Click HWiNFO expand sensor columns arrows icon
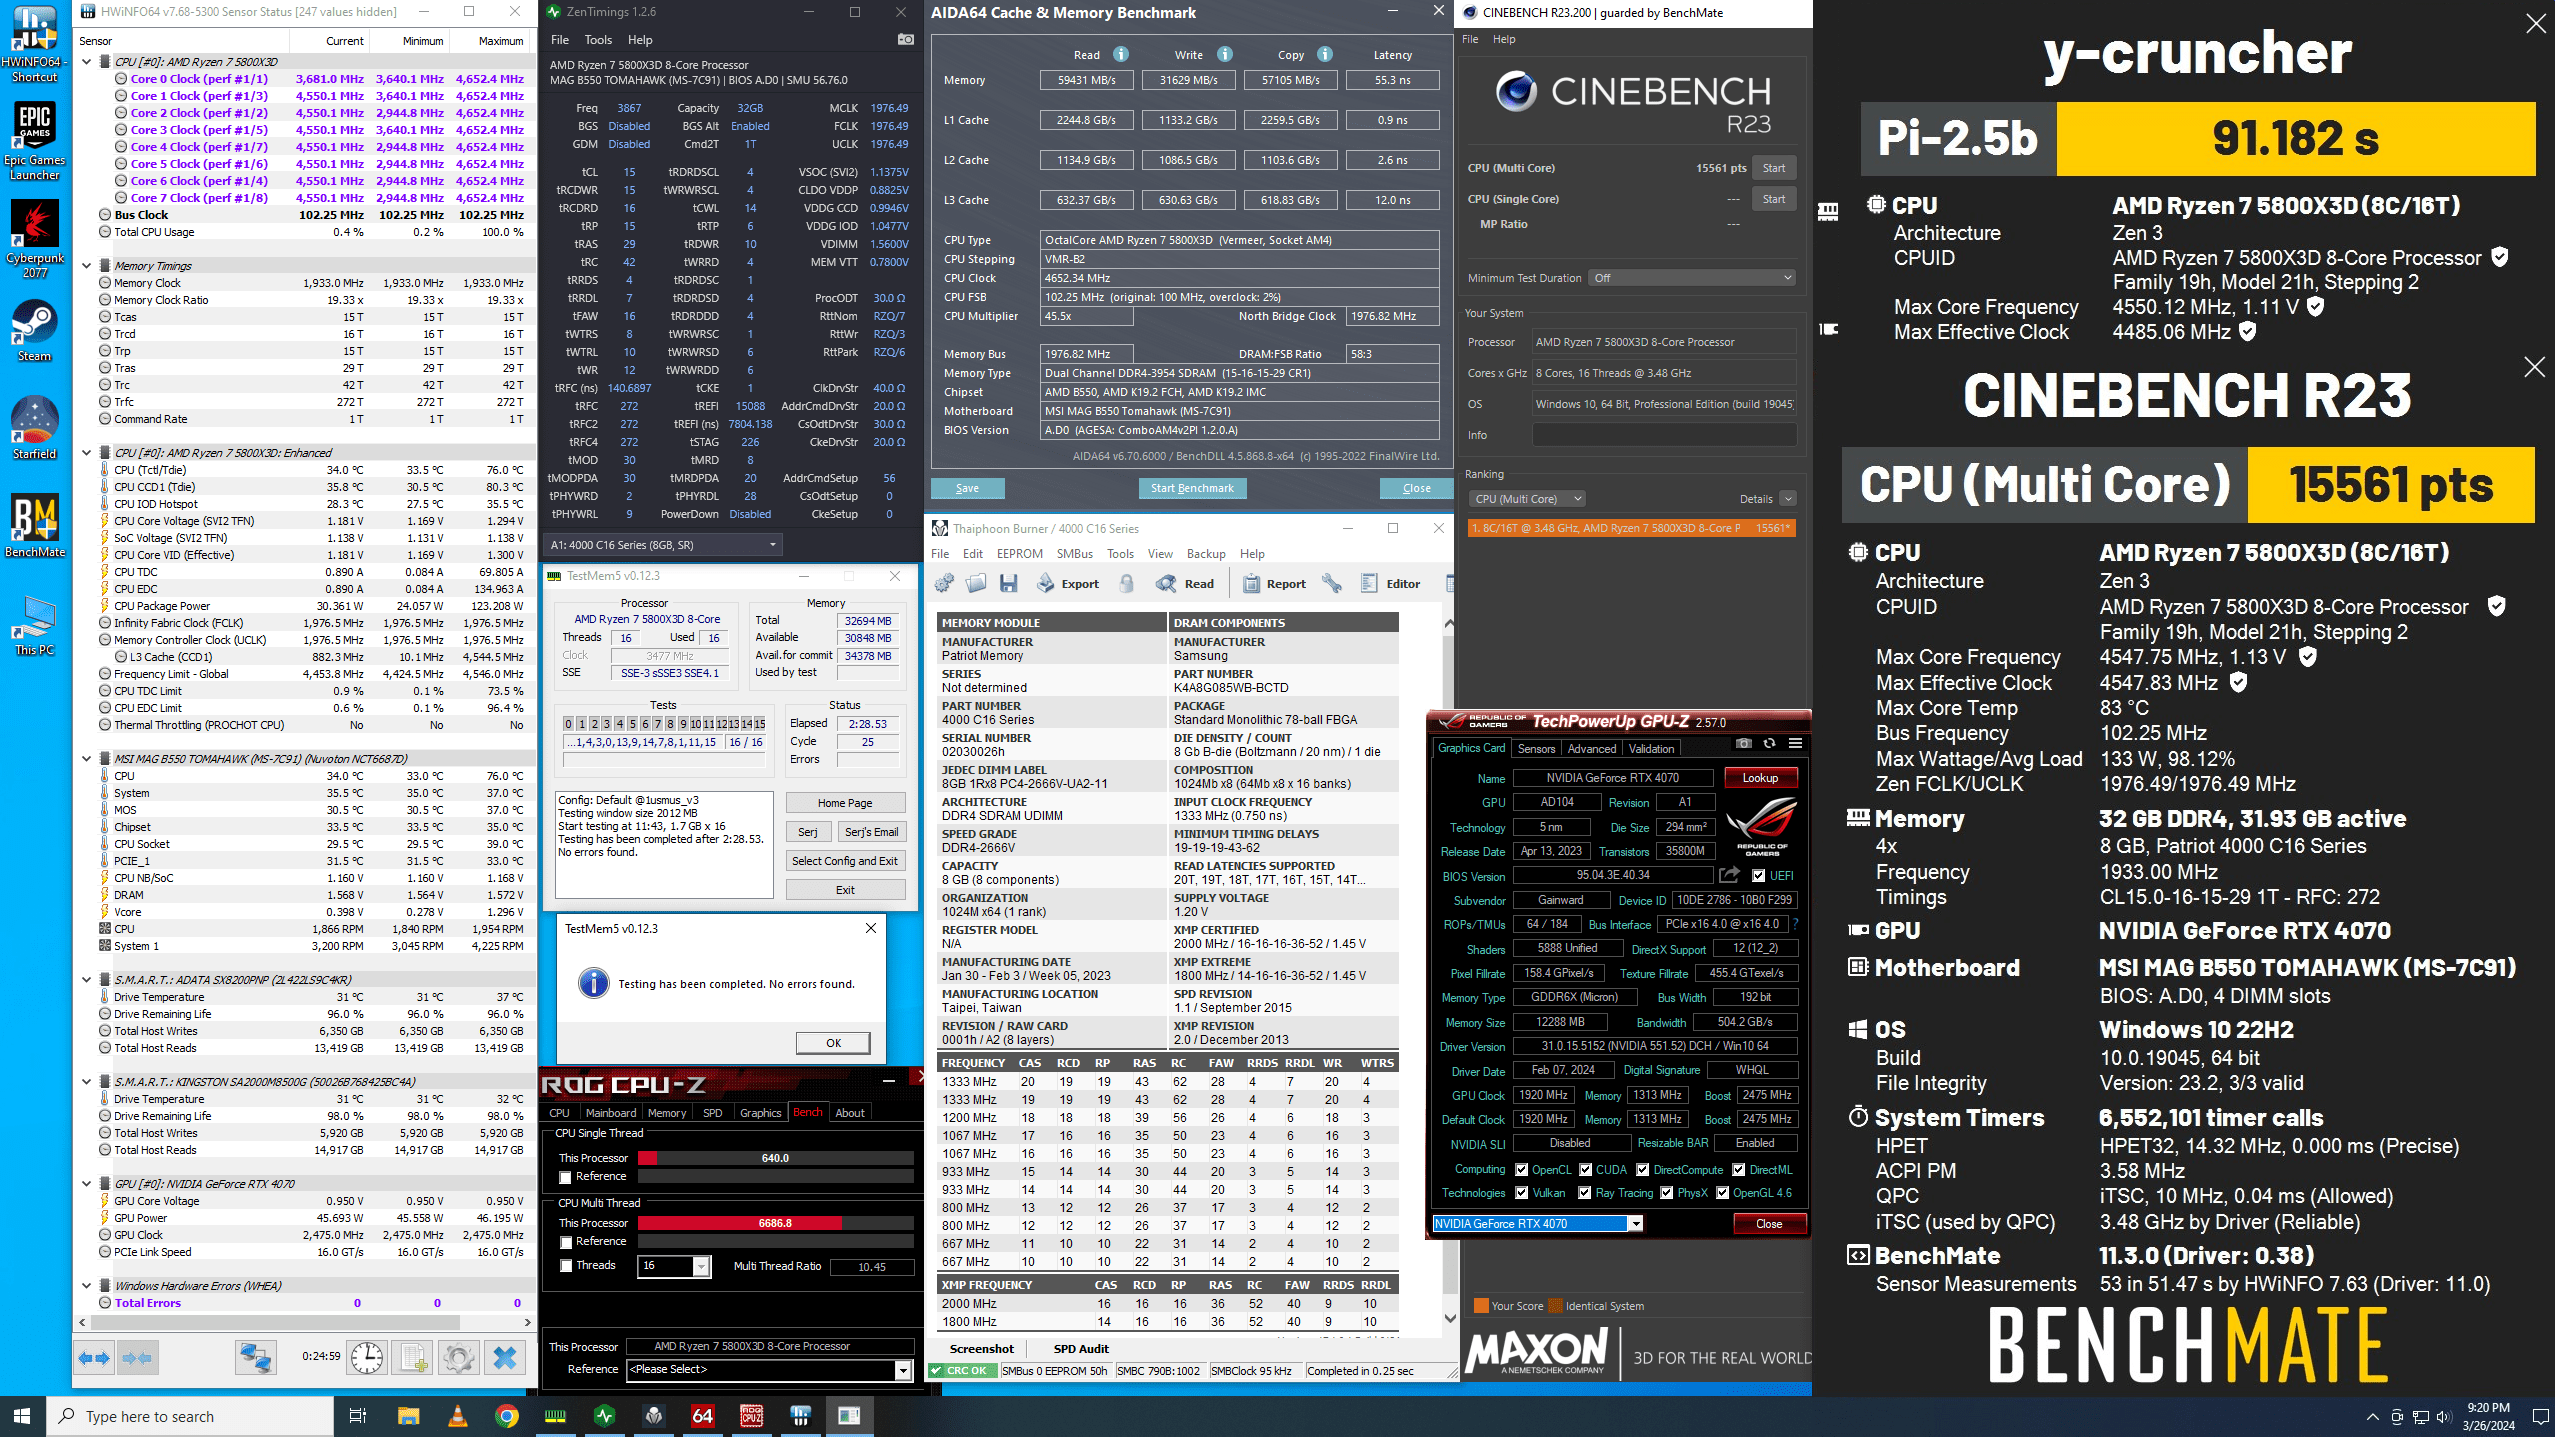 (x=93, y=1358)
